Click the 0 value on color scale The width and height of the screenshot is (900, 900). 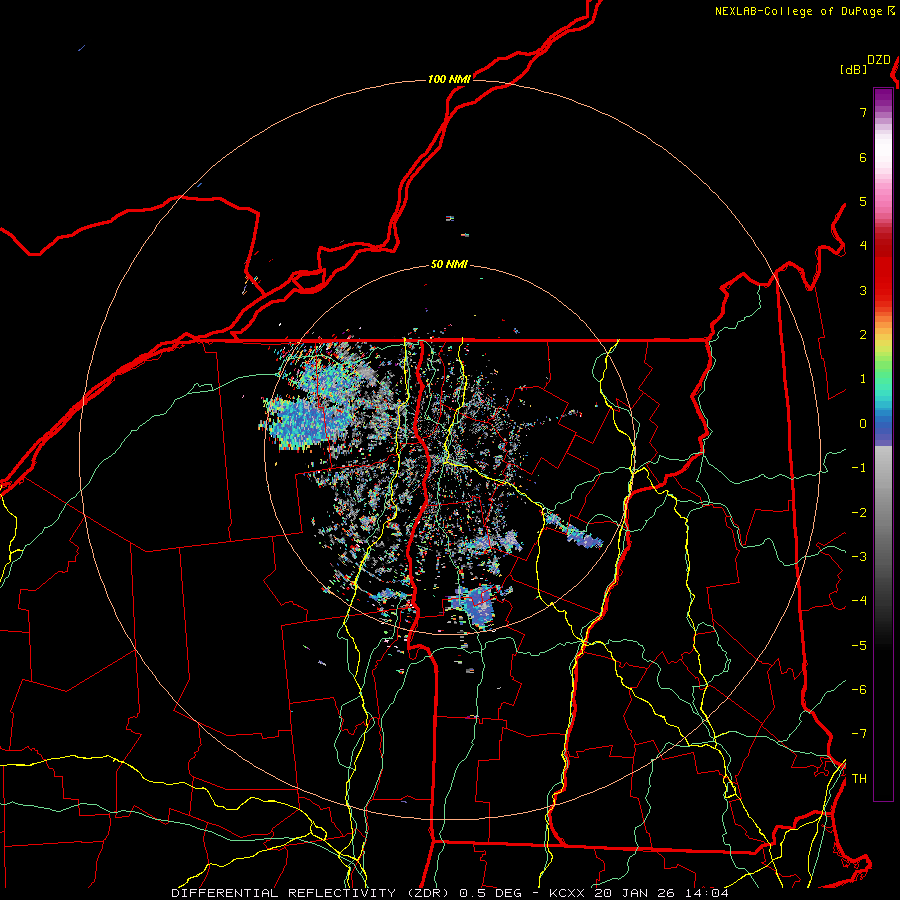pyautogui.click(x=863, y=424)
